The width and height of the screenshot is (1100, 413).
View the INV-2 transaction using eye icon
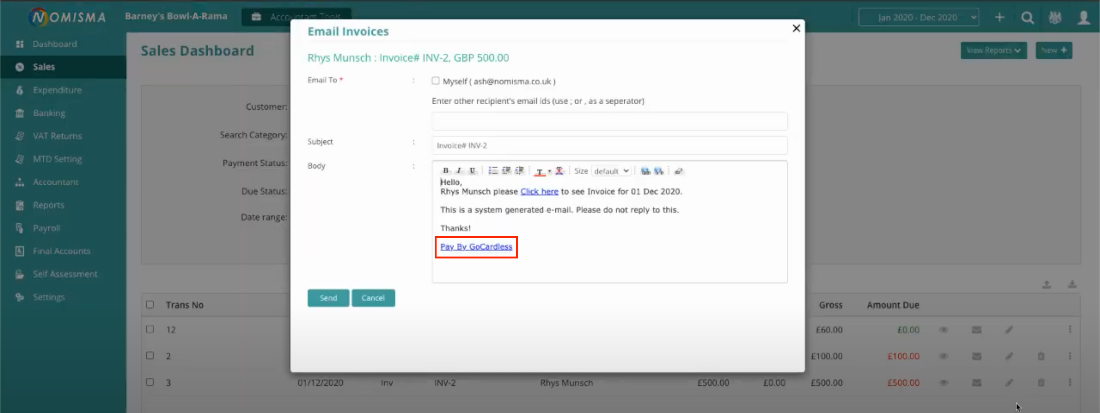(944, 383)
